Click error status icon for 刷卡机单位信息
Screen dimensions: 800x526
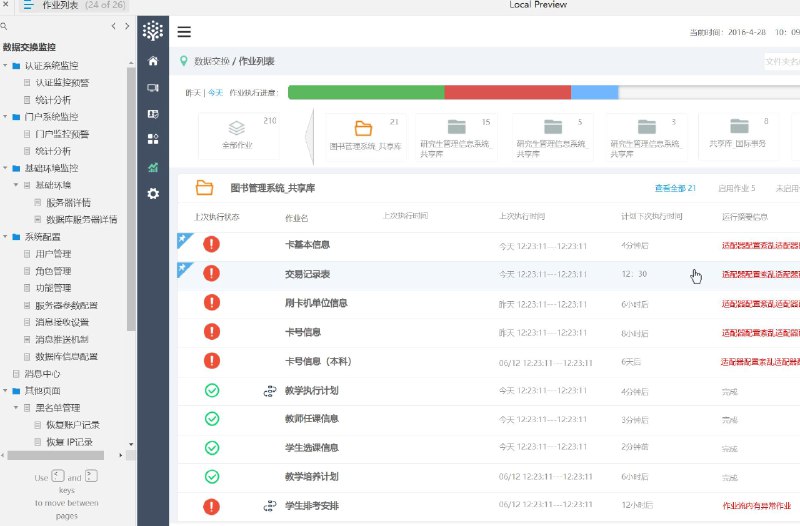(x=211, y=302)
